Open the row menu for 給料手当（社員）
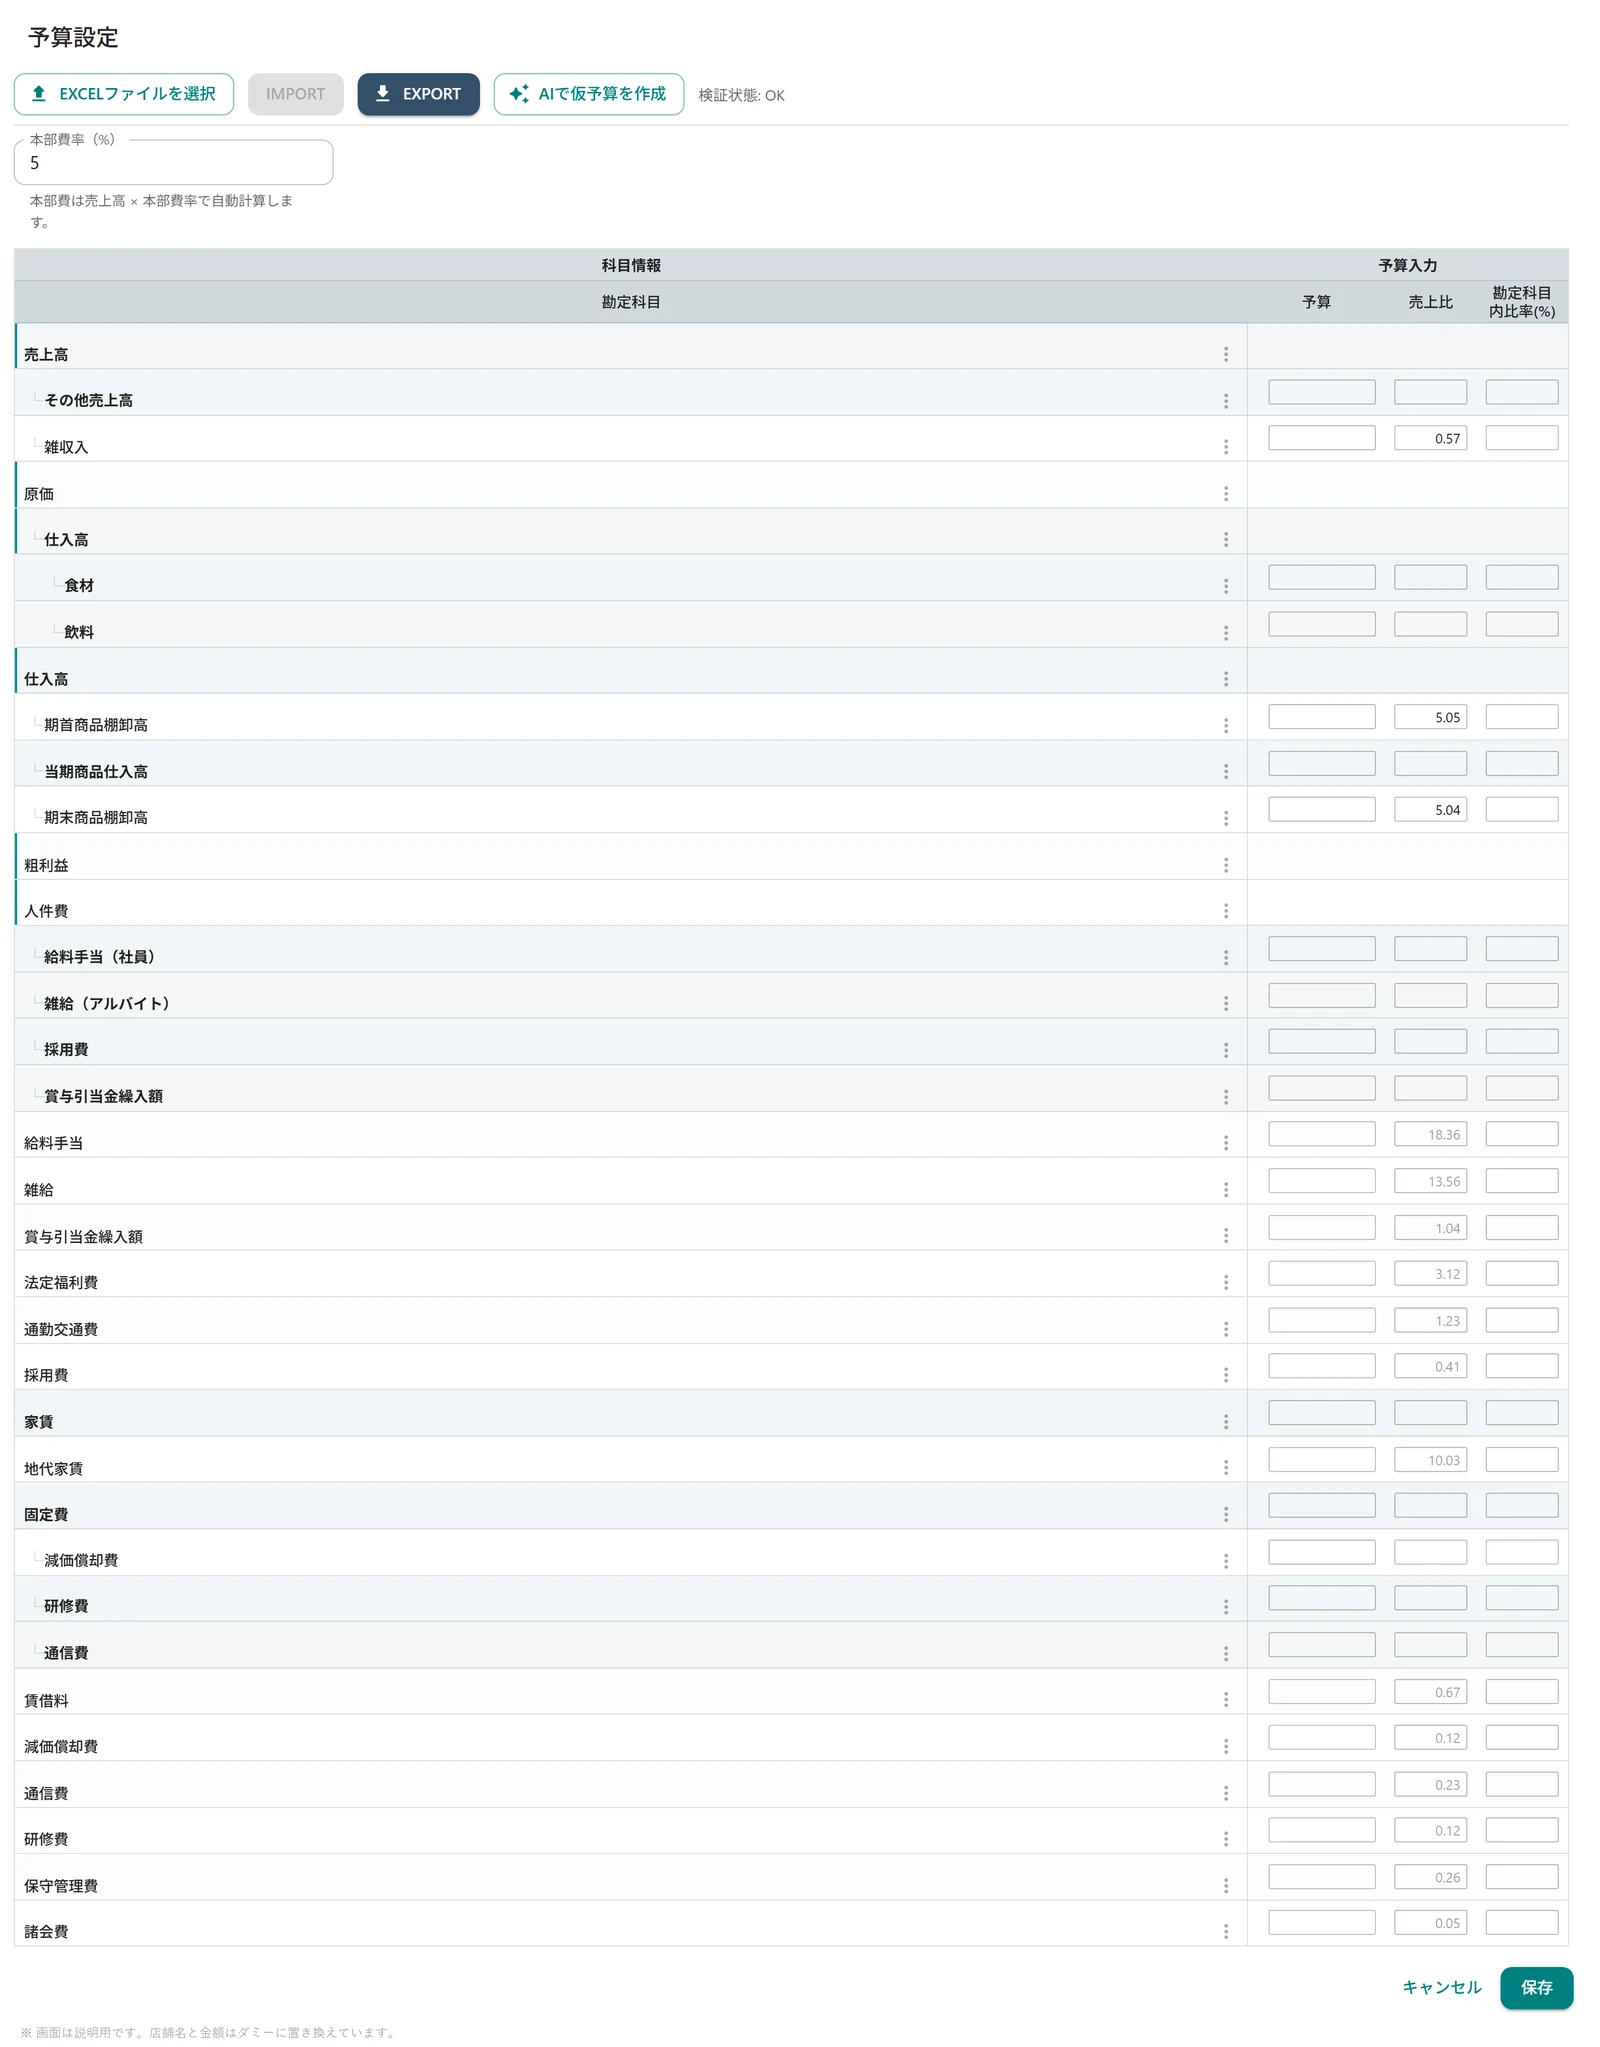The image size is (1600, 2047). (x=1225, y=958)
